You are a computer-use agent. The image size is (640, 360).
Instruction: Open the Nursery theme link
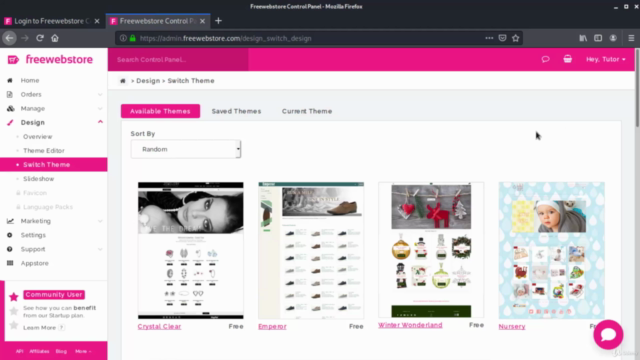512,327
